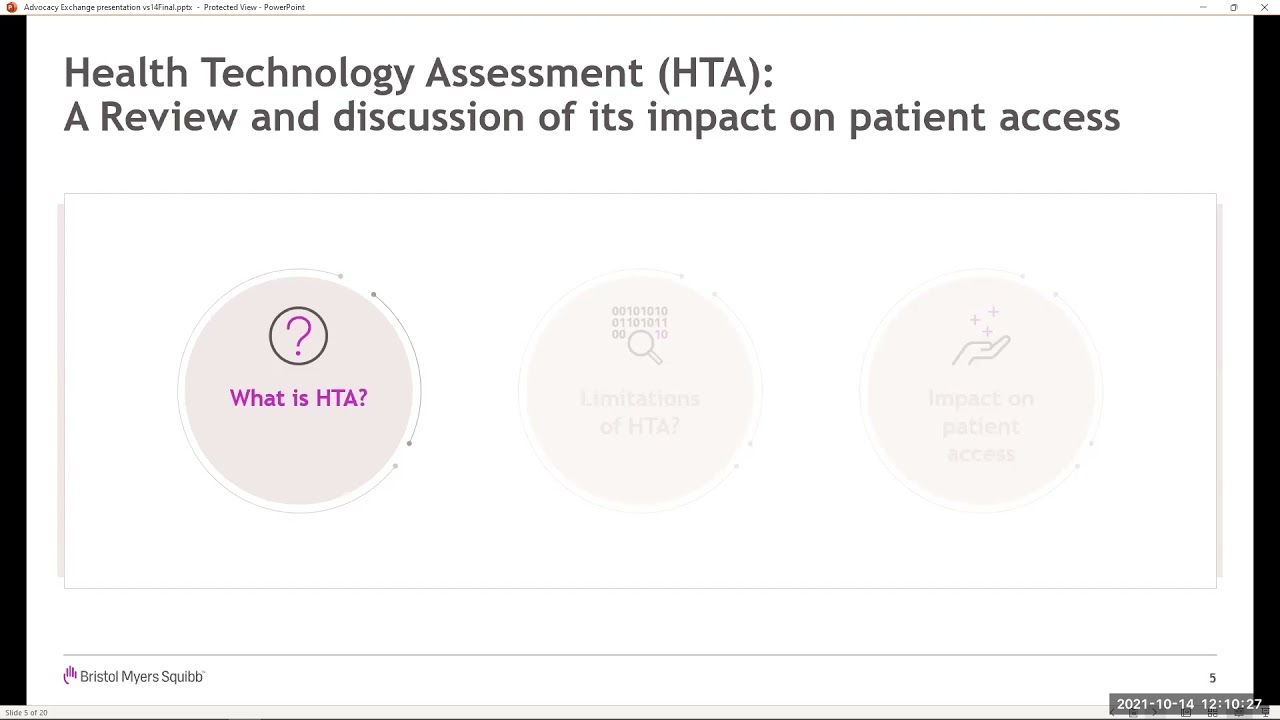Click the PowerPoint app icon in title bar
The height and width of the screenshot is (720, 1280).
pyautogui.click(x=12, y=7)
